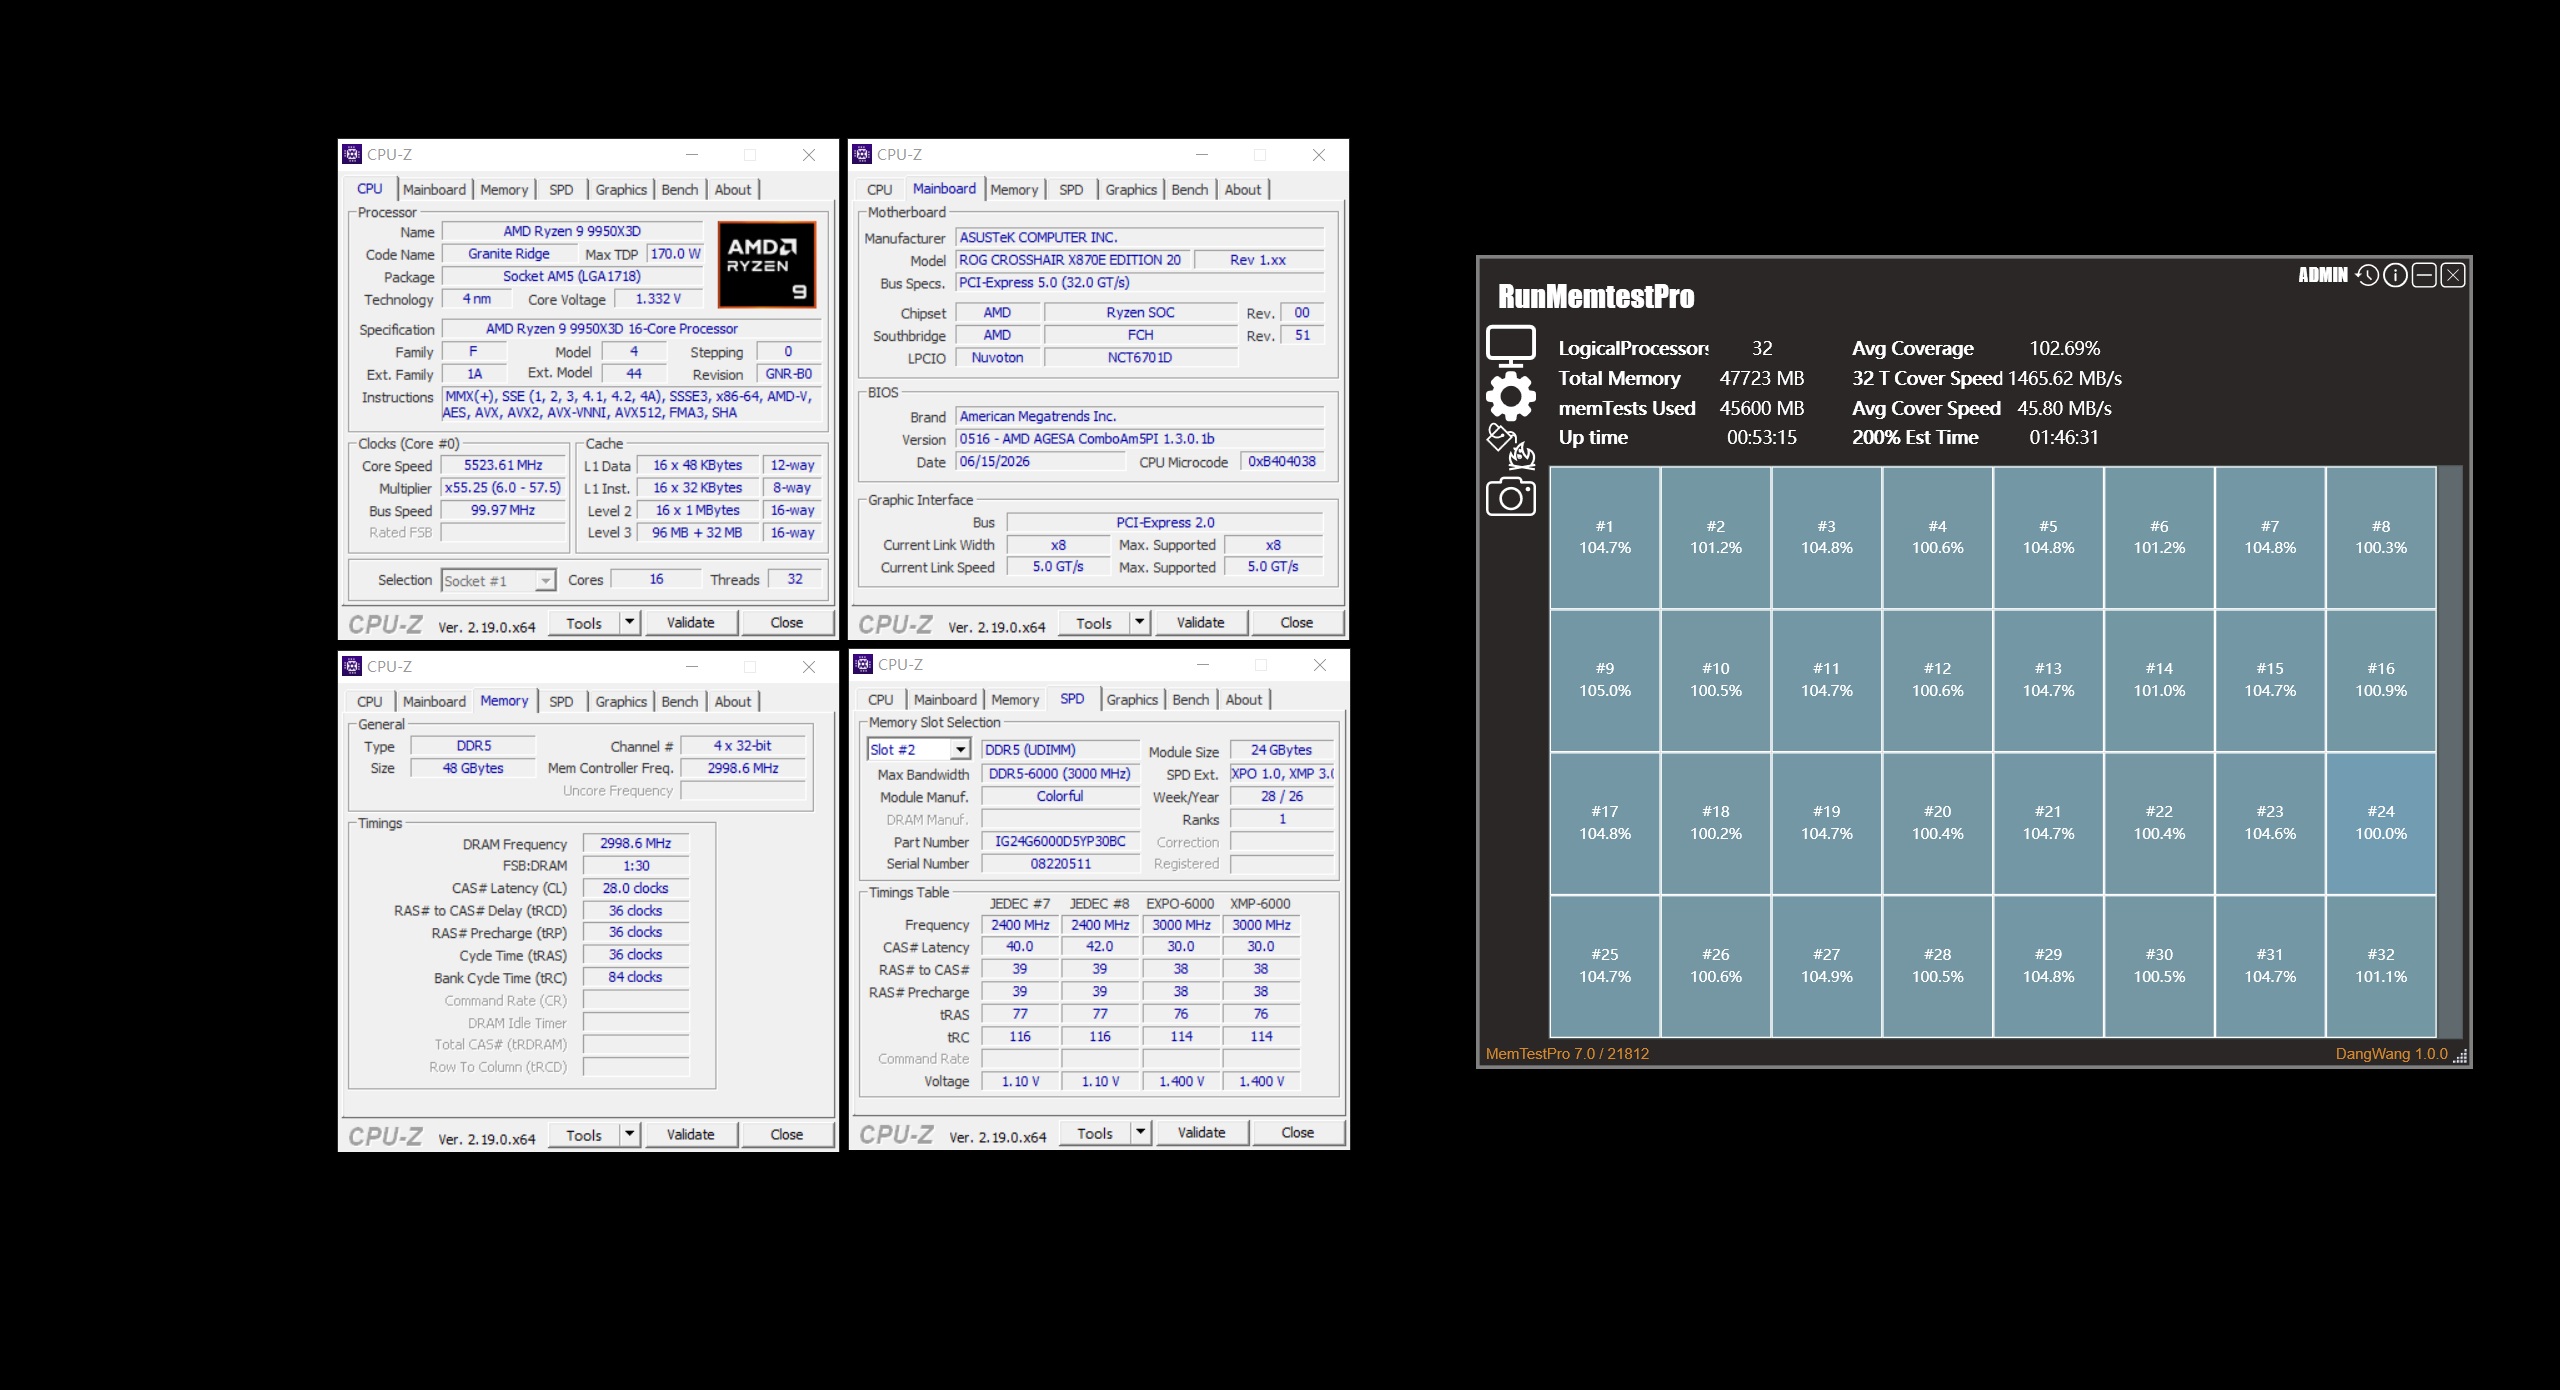The width and height of the screenshot is (2560, 1390).
Task: Open Graphics tab in Mainboard window
Action: point(1131,189)
